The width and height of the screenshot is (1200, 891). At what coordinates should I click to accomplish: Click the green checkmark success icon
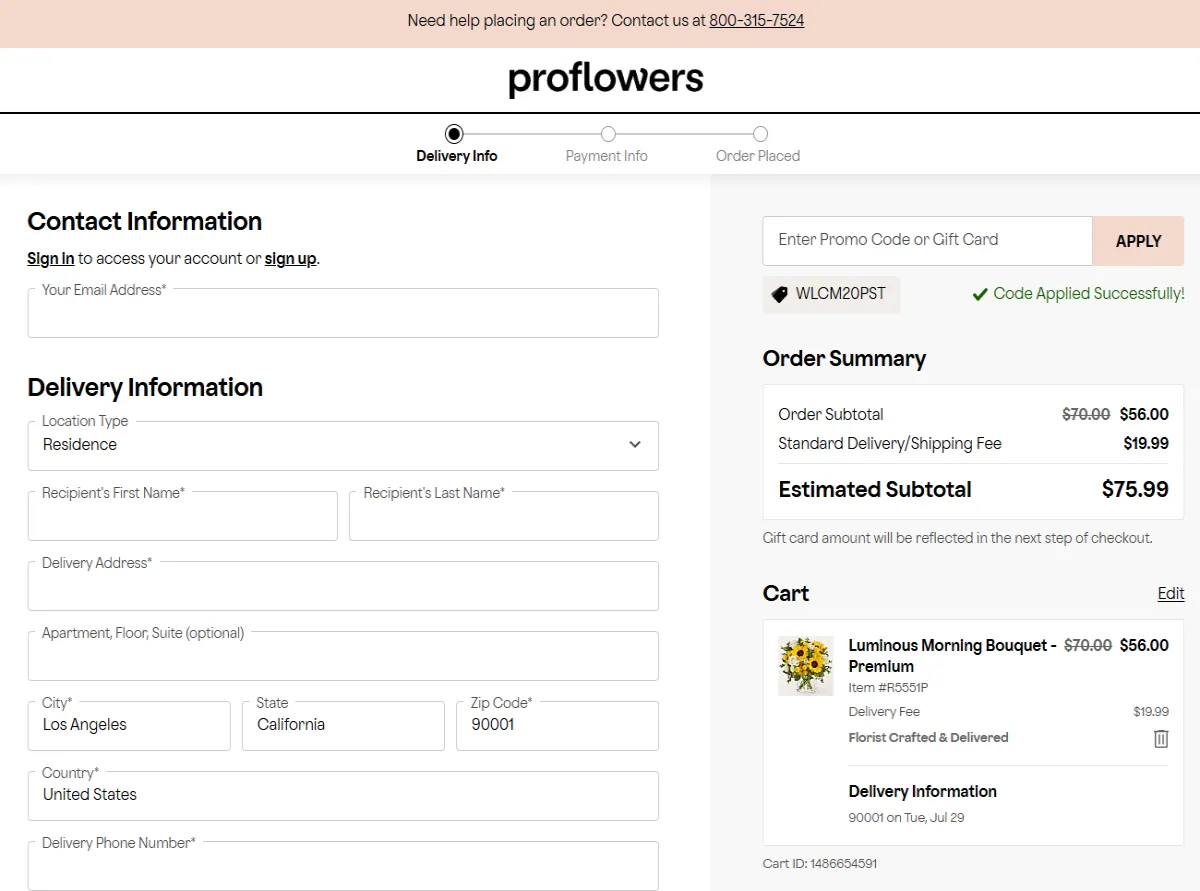coord(980,295)
